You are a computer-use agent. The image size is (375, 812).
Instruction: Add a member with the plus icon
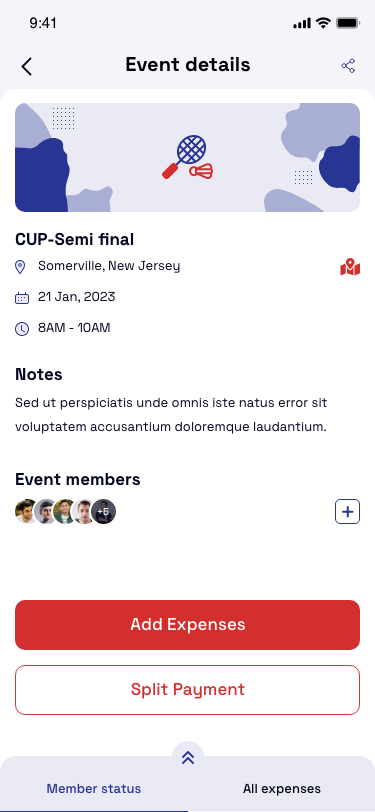(x=348, y=512)
